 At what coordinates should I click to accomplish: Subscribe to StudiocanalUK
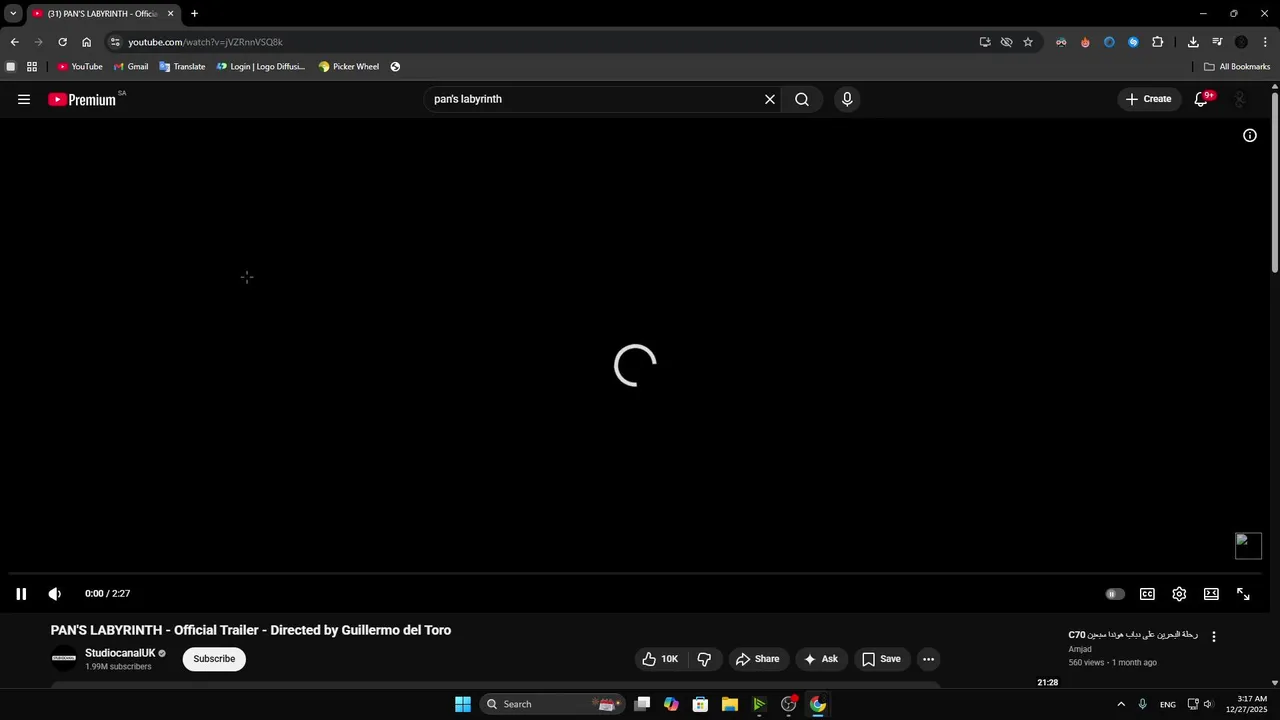tap(214, 659)
